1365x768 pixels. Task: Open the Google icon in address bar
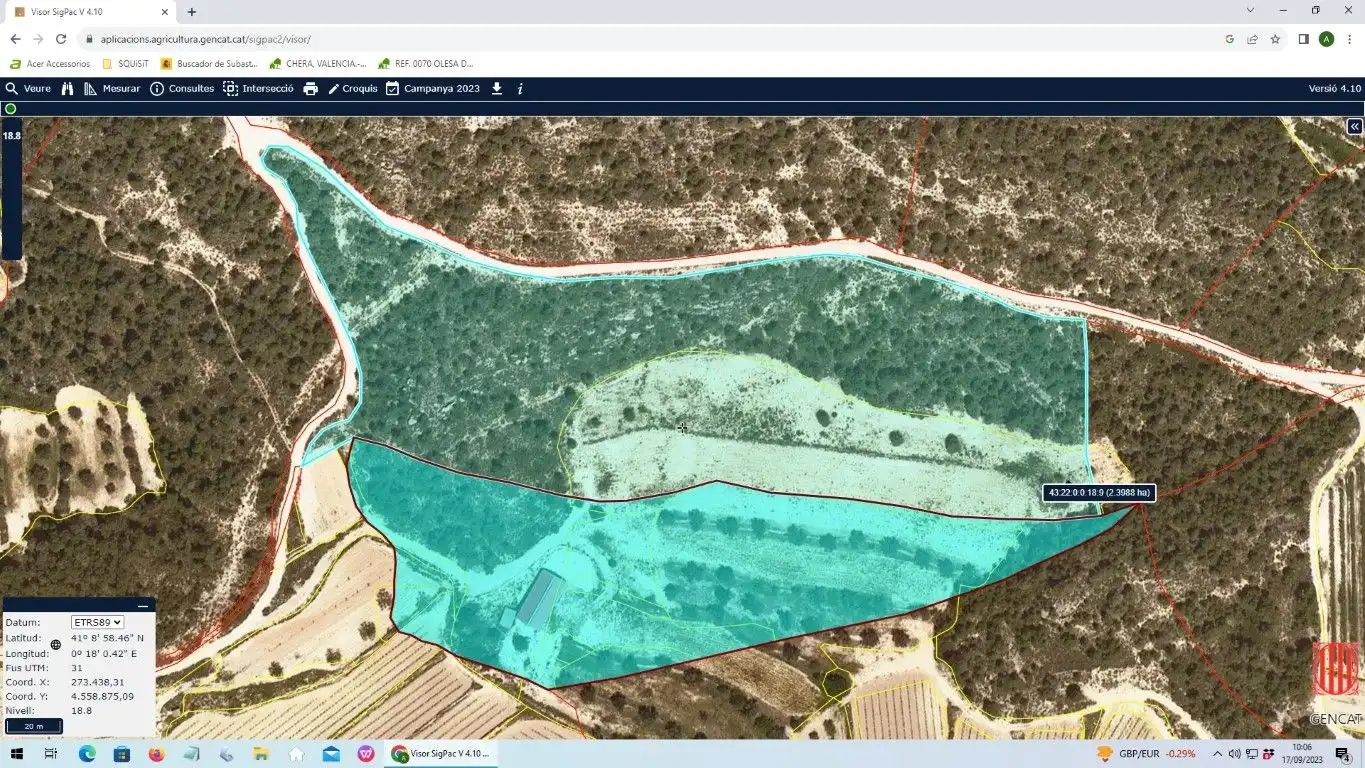[x=1229, y=39]
